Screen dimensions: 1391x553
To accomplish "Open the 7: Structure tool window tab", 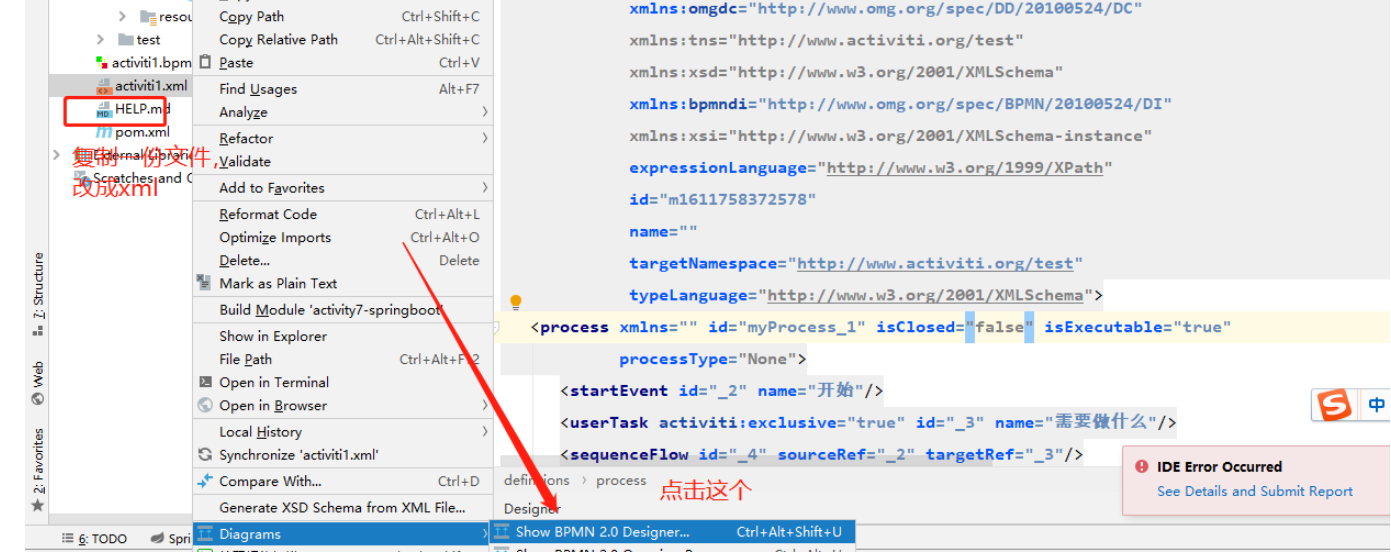I will [38, 288].
